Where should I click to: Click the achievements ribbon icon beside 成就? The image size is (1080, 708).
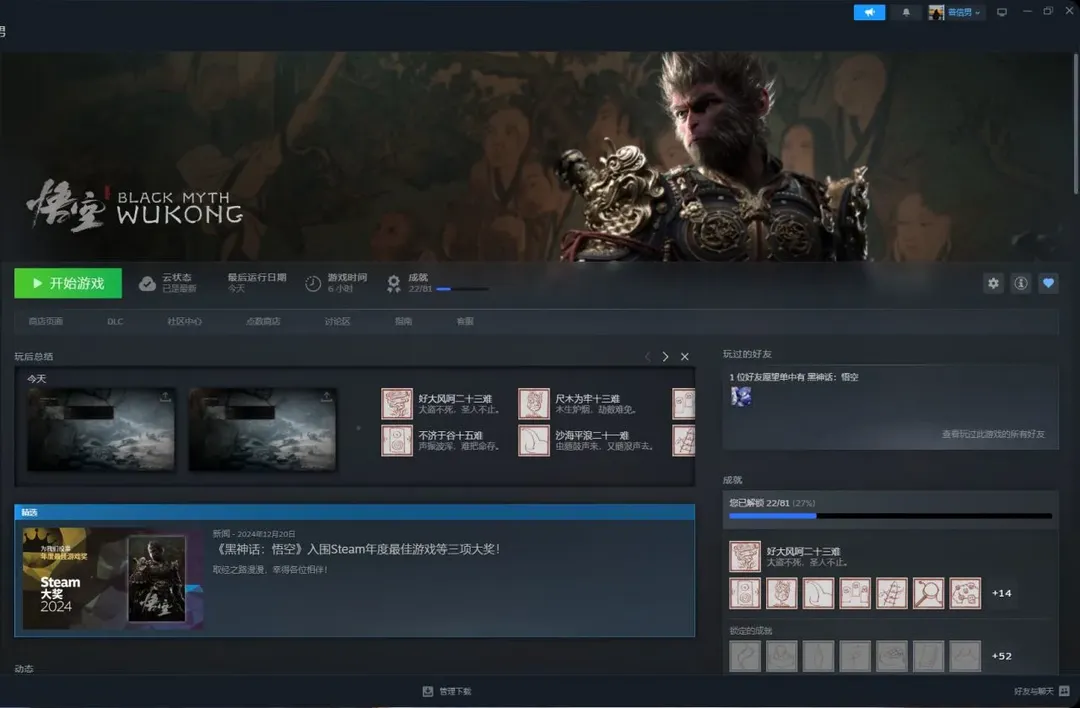coord(393,284)
